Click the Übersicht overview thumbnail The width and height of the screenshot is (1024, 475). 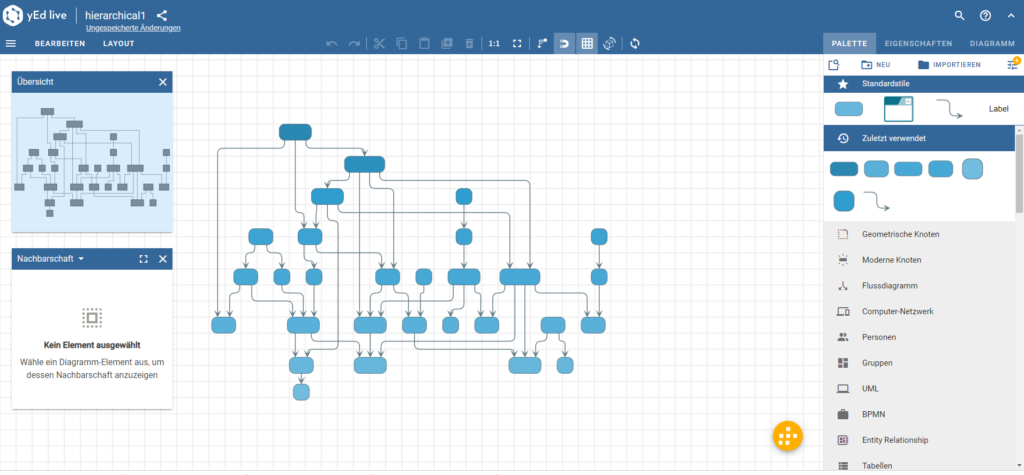[x=92, y=162]
